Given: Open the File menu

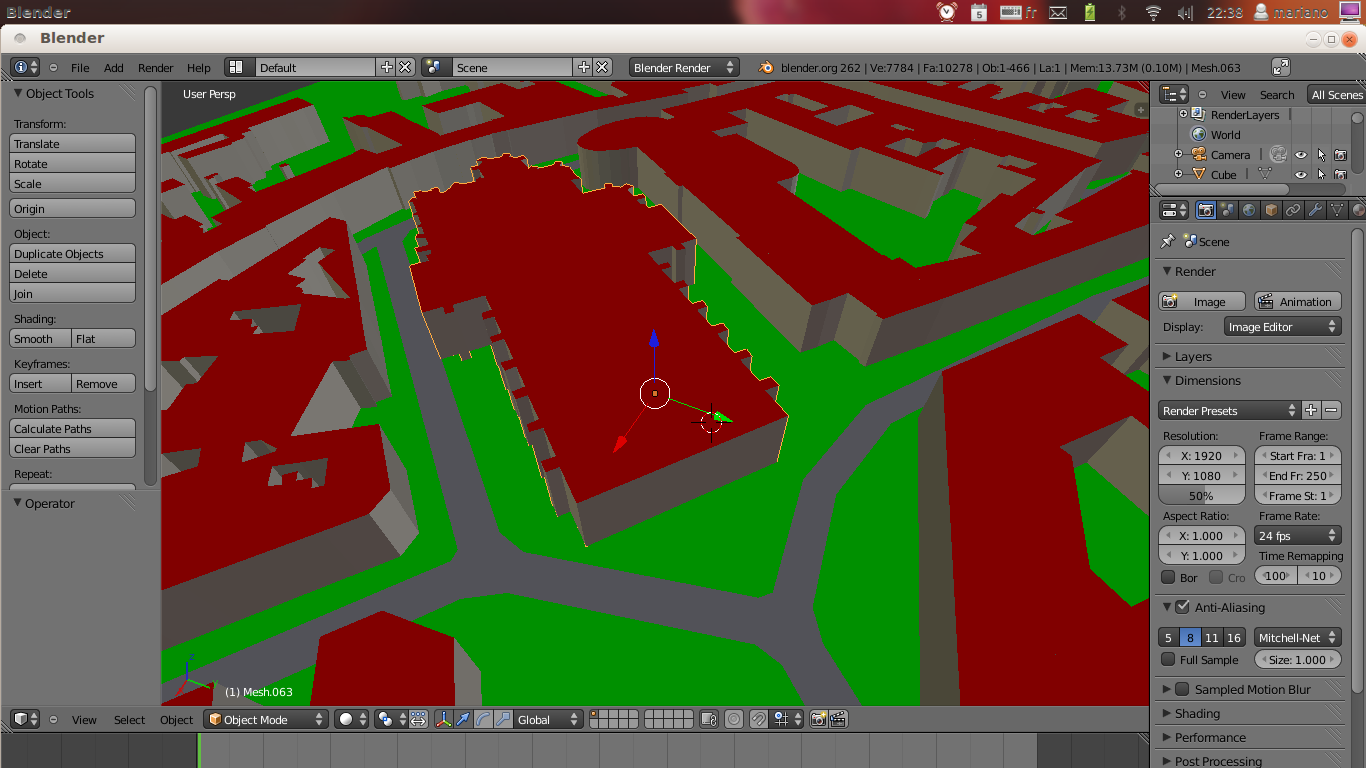Looking at the screenshot, I should 80,68.
